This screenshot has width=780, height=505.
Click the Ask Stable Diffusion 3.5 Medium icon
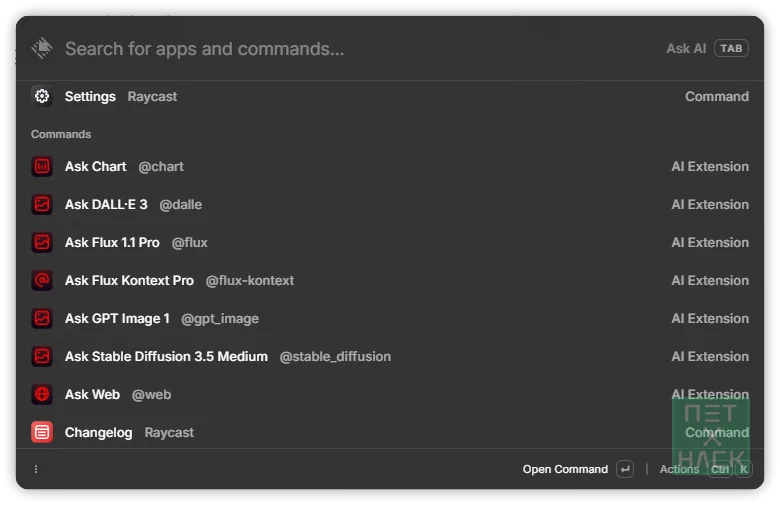click(x=42, y=356)
